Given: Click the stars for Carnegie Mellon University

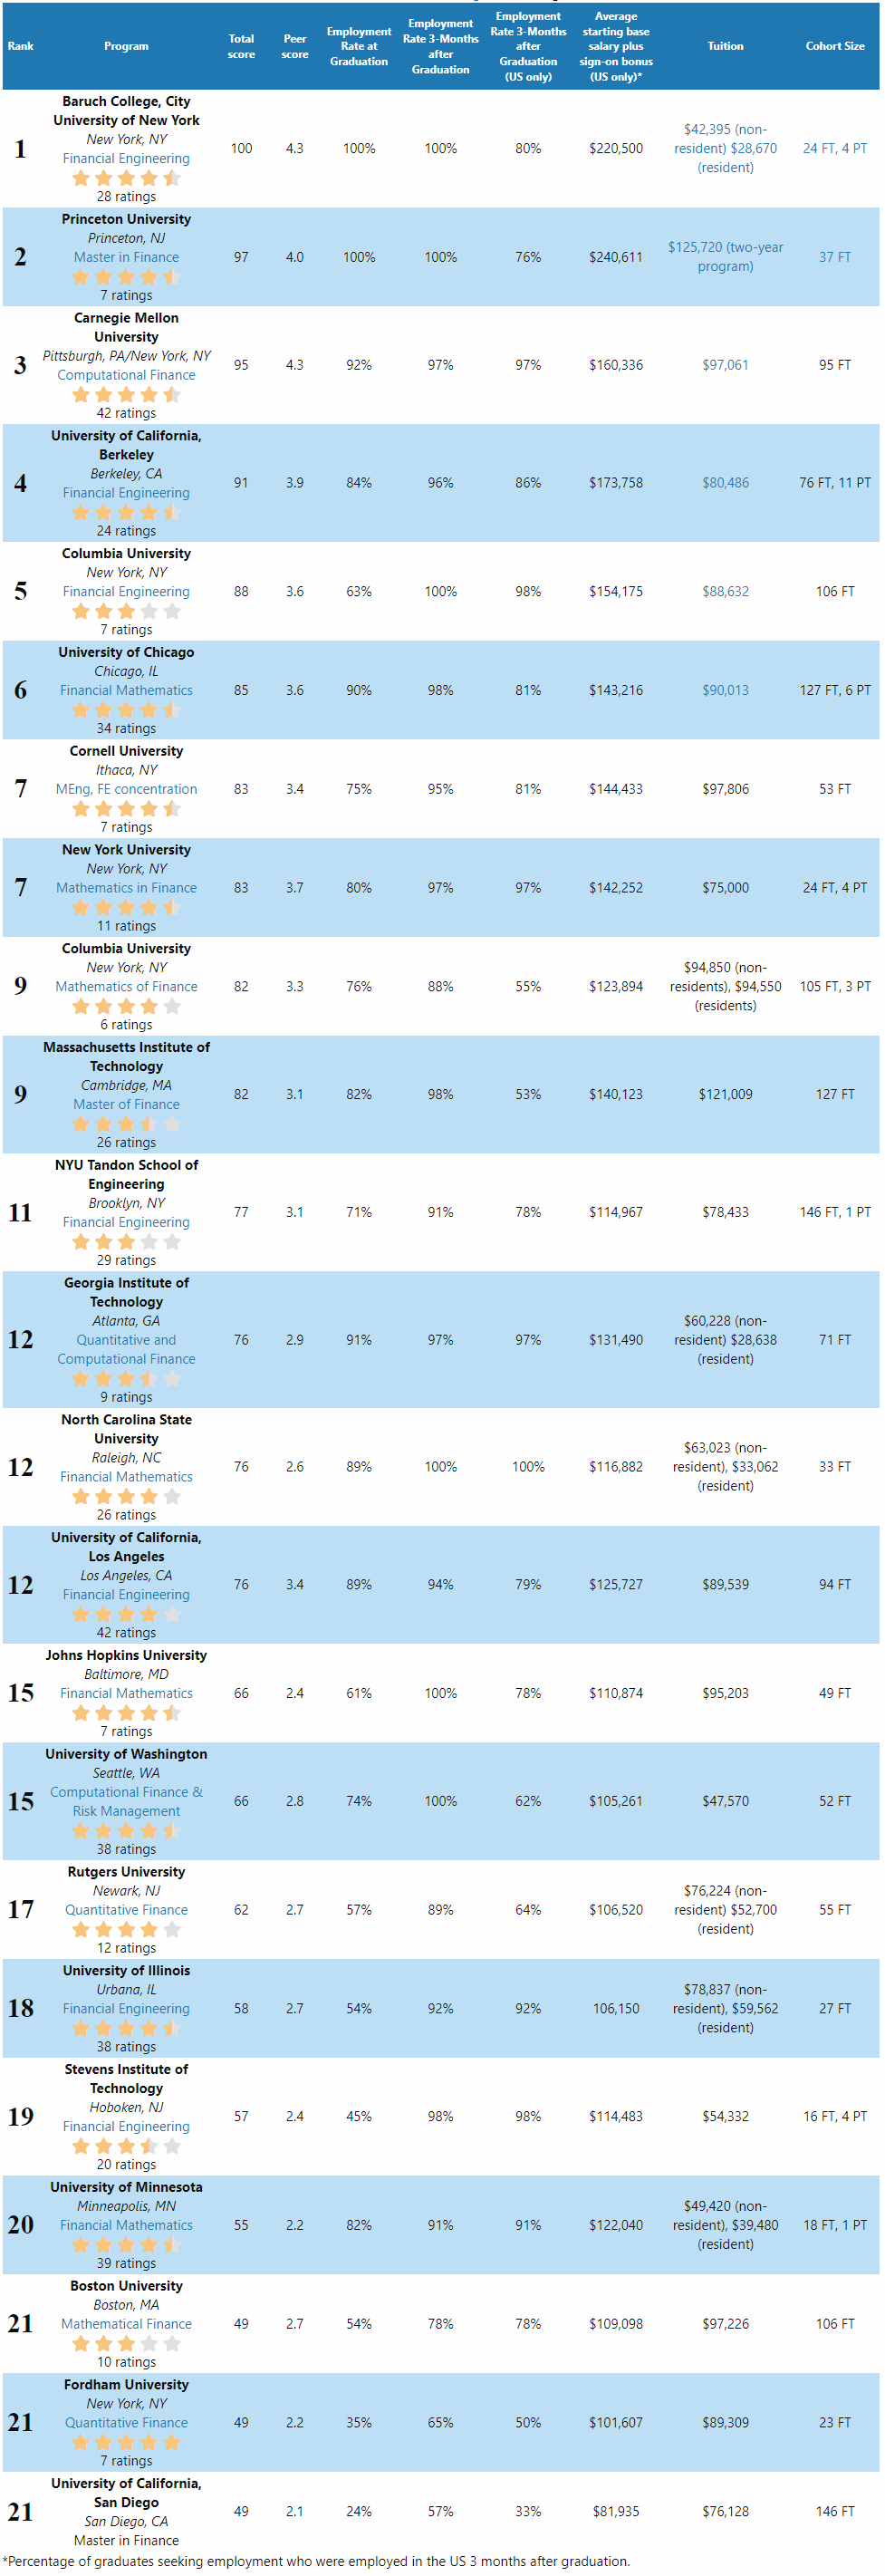Looking at the screenshot, I should pos(126,394).
